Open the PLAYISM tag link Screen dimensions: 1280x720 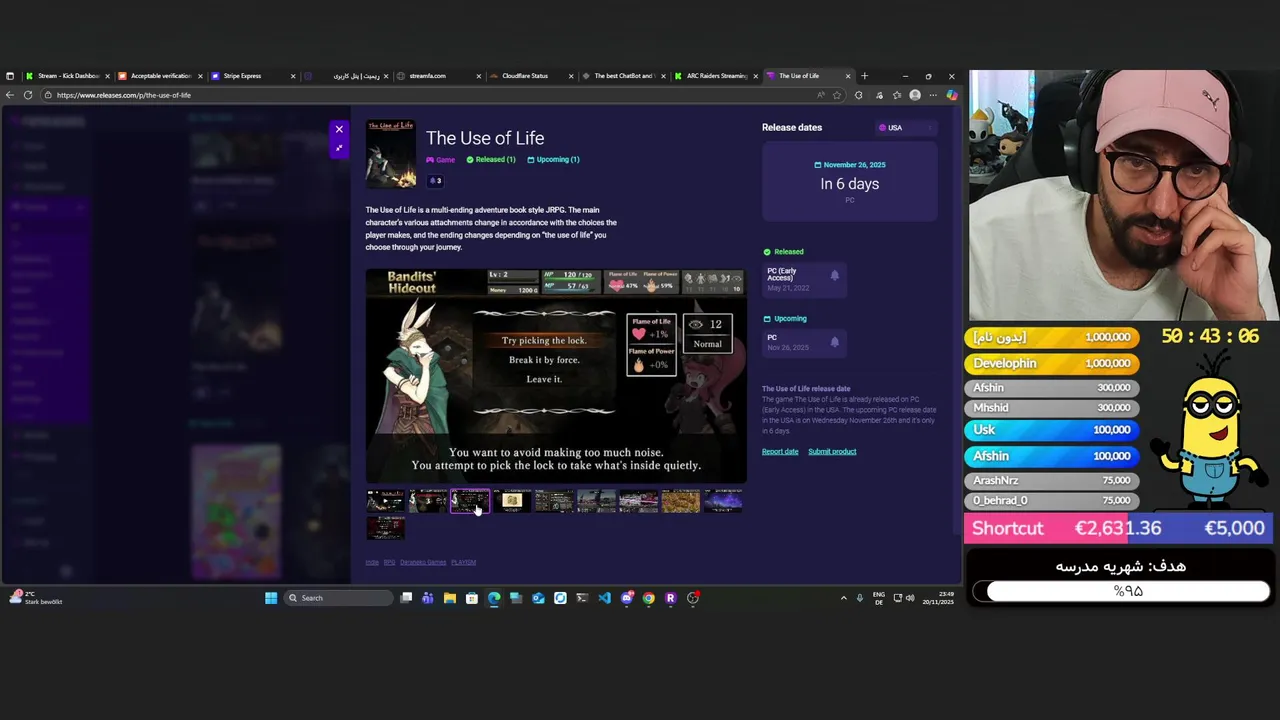coord(463,562)
